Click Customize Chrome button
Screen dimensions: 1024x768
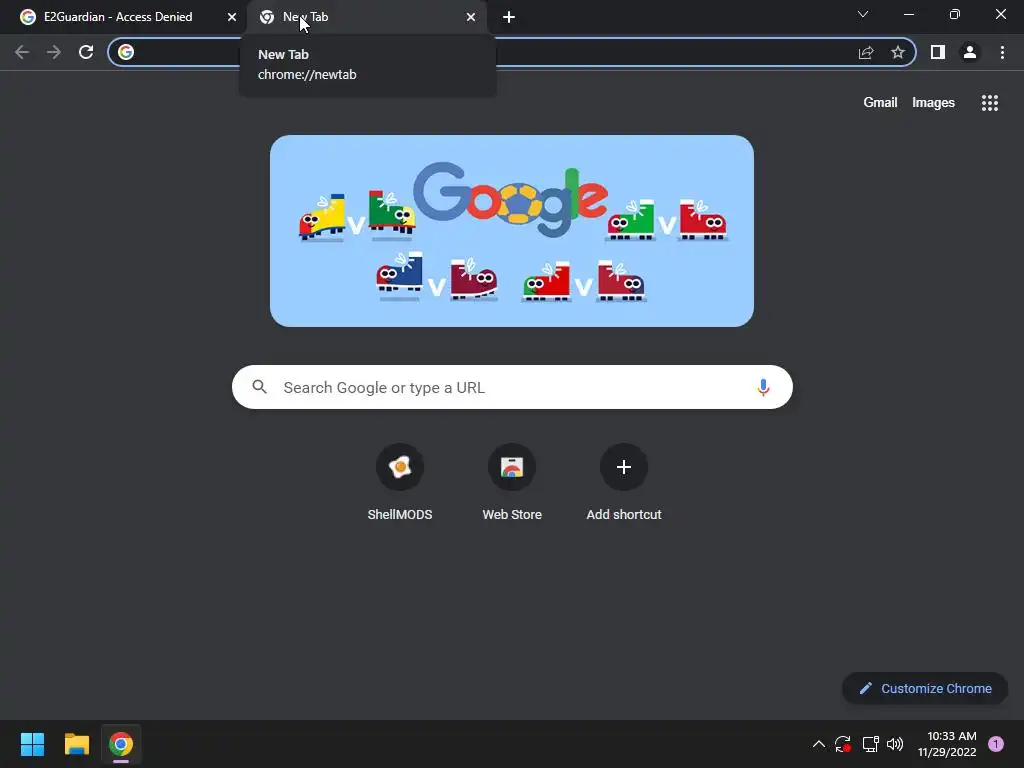click(925, 688)
